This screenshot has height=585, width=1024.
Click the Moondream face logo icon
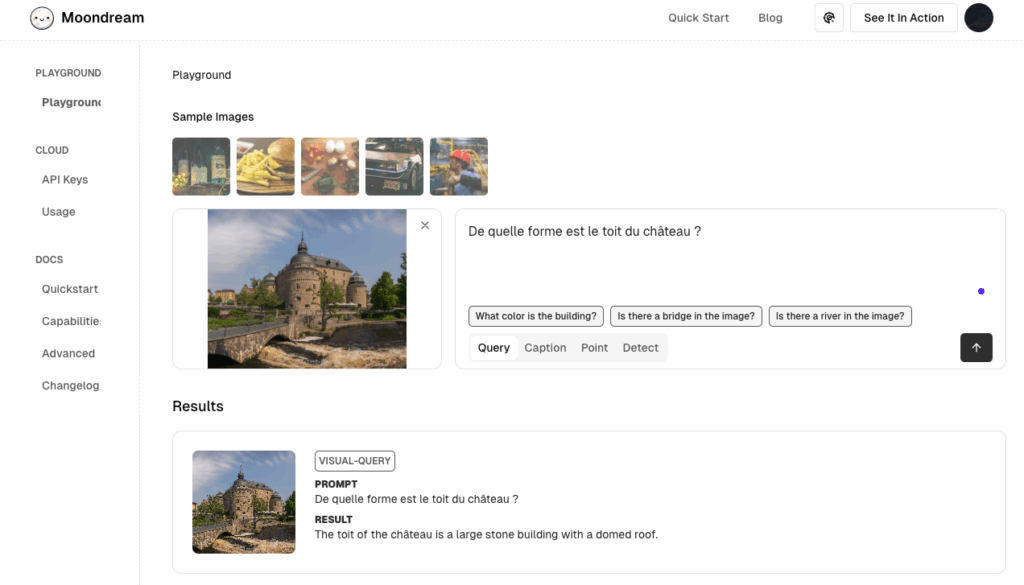point(42,18)
